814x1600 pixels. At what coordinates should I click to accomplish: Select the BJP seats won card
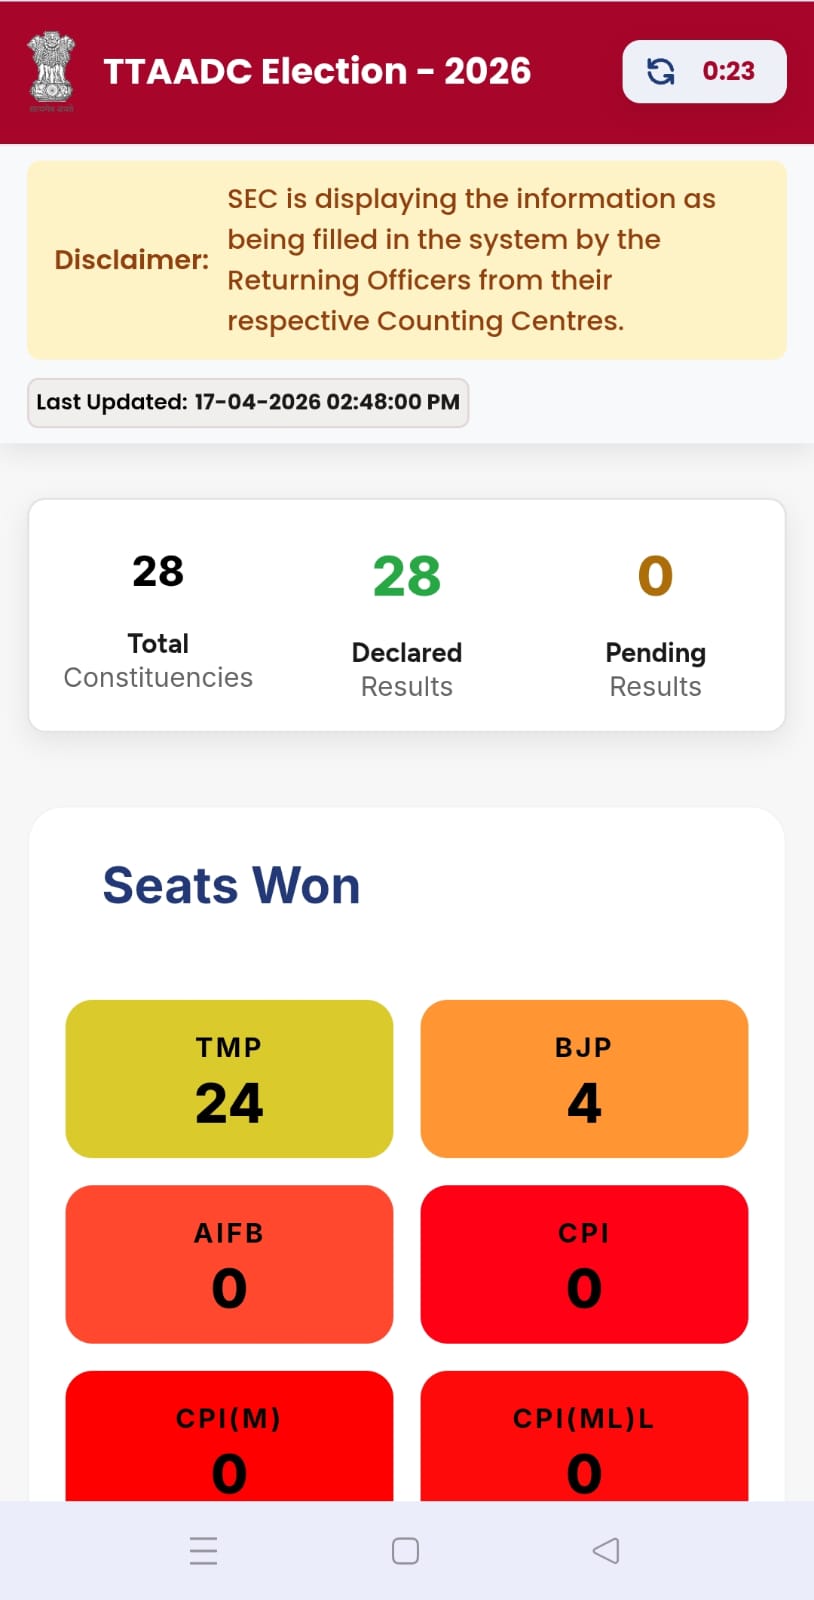[584, 1079]
